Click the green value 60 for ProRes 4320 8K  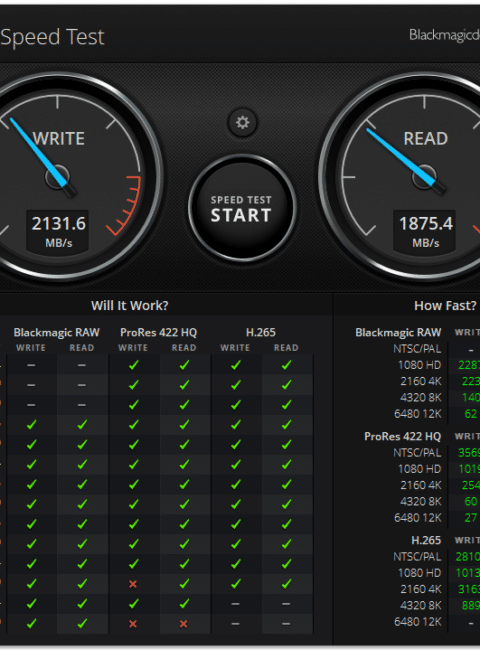[x=470, y=502]
